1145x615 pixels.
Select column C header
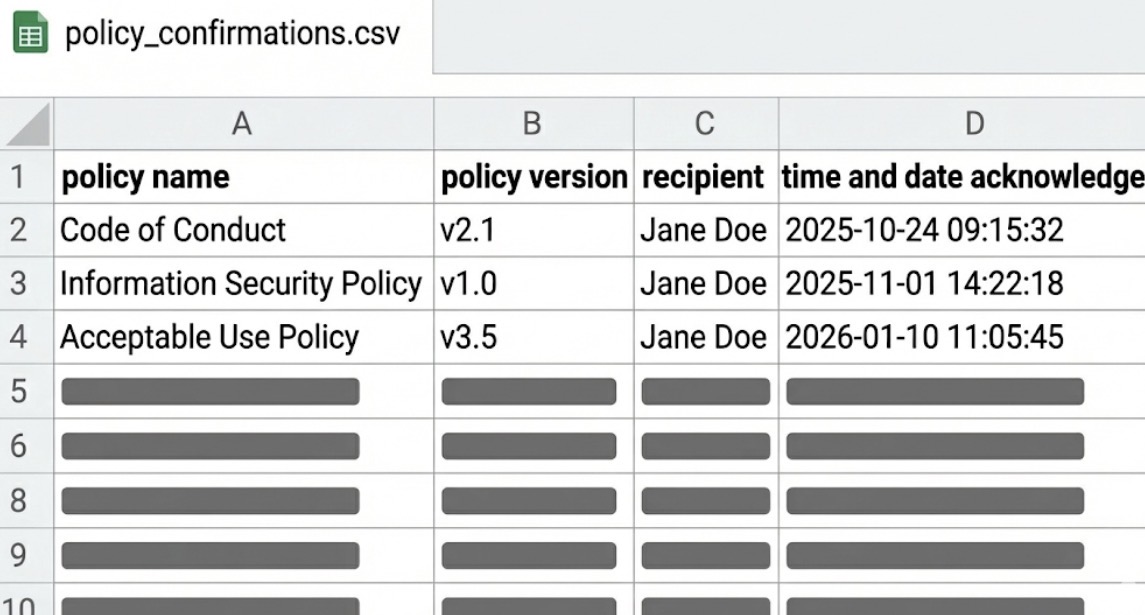[x=706, y=124]
